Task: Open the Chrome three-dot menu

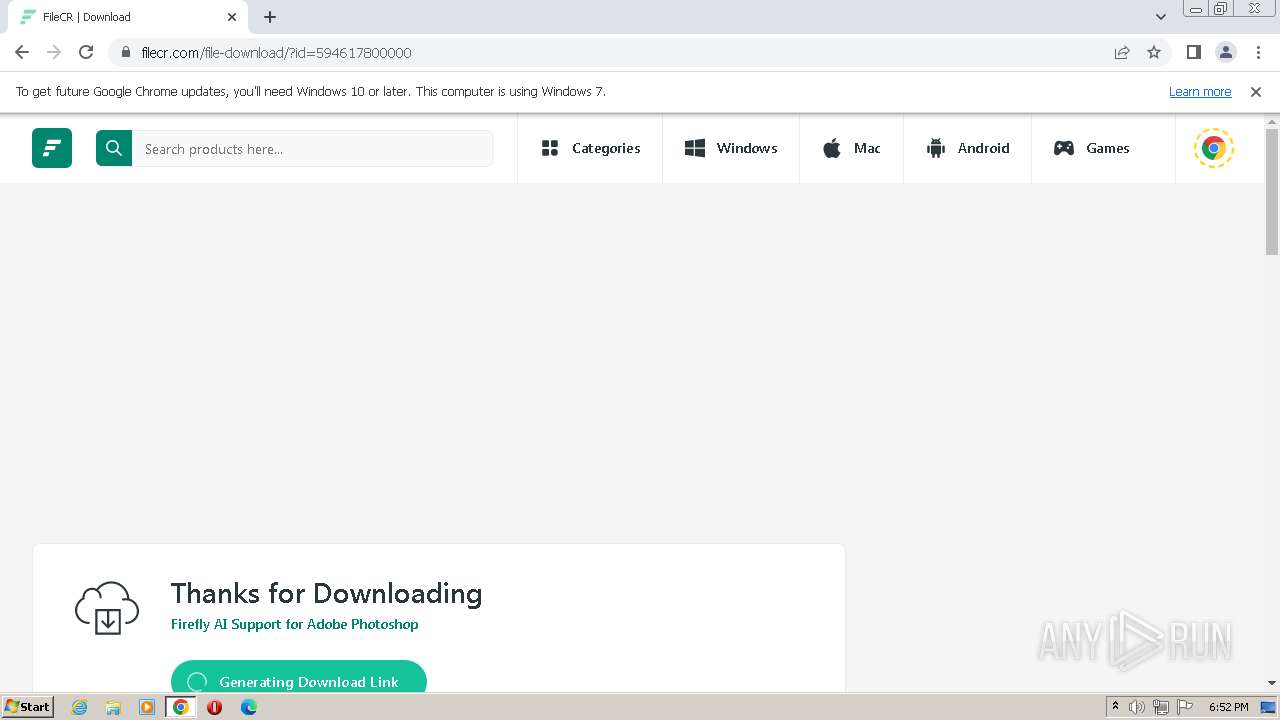Action: [1258, 52]
